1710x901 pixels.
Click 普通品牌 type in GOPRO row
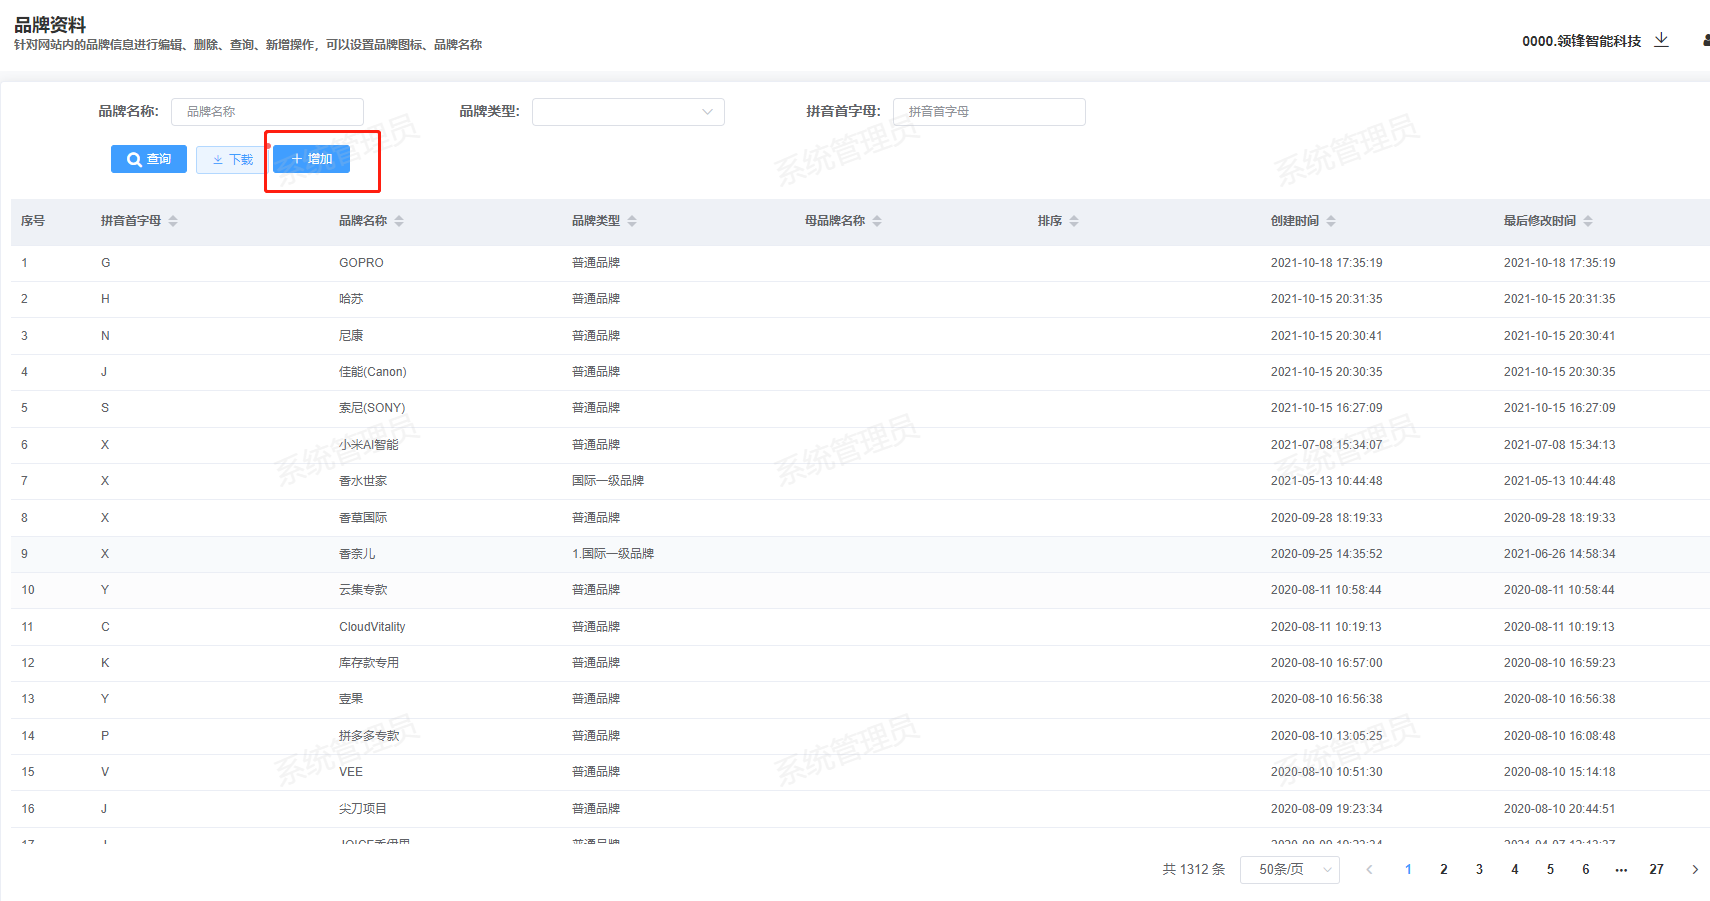pyautogui.click(x=596, y=263)
